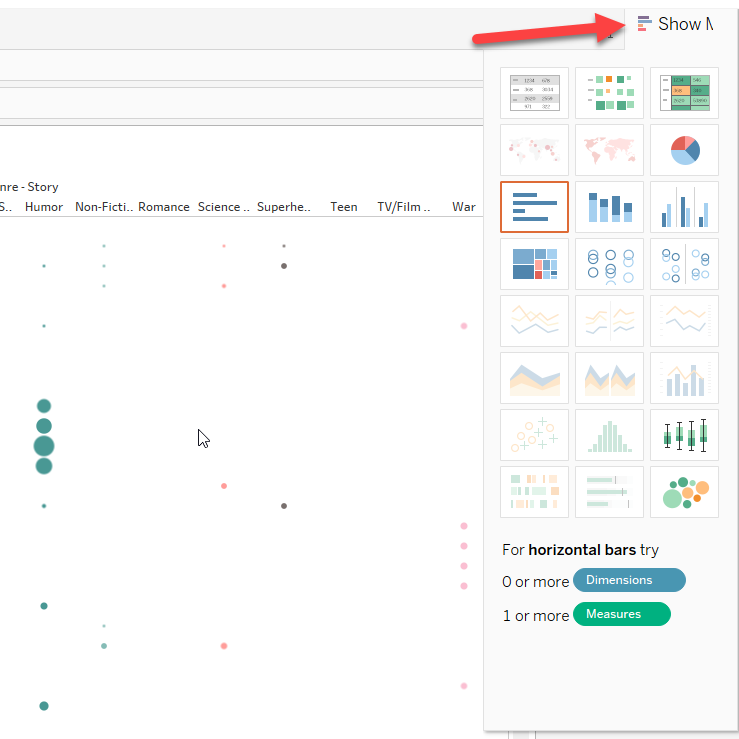Select the text table chart type
The image size is (739, 739).
(534, 93)
